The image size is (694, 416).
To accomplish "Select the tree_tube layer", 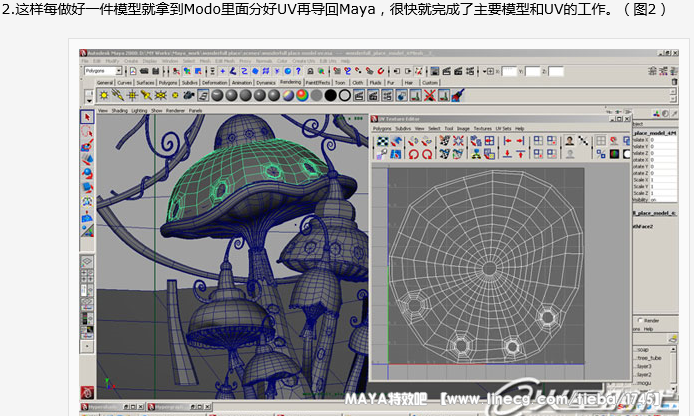I will pyautogui.click(x=649, y=358).
